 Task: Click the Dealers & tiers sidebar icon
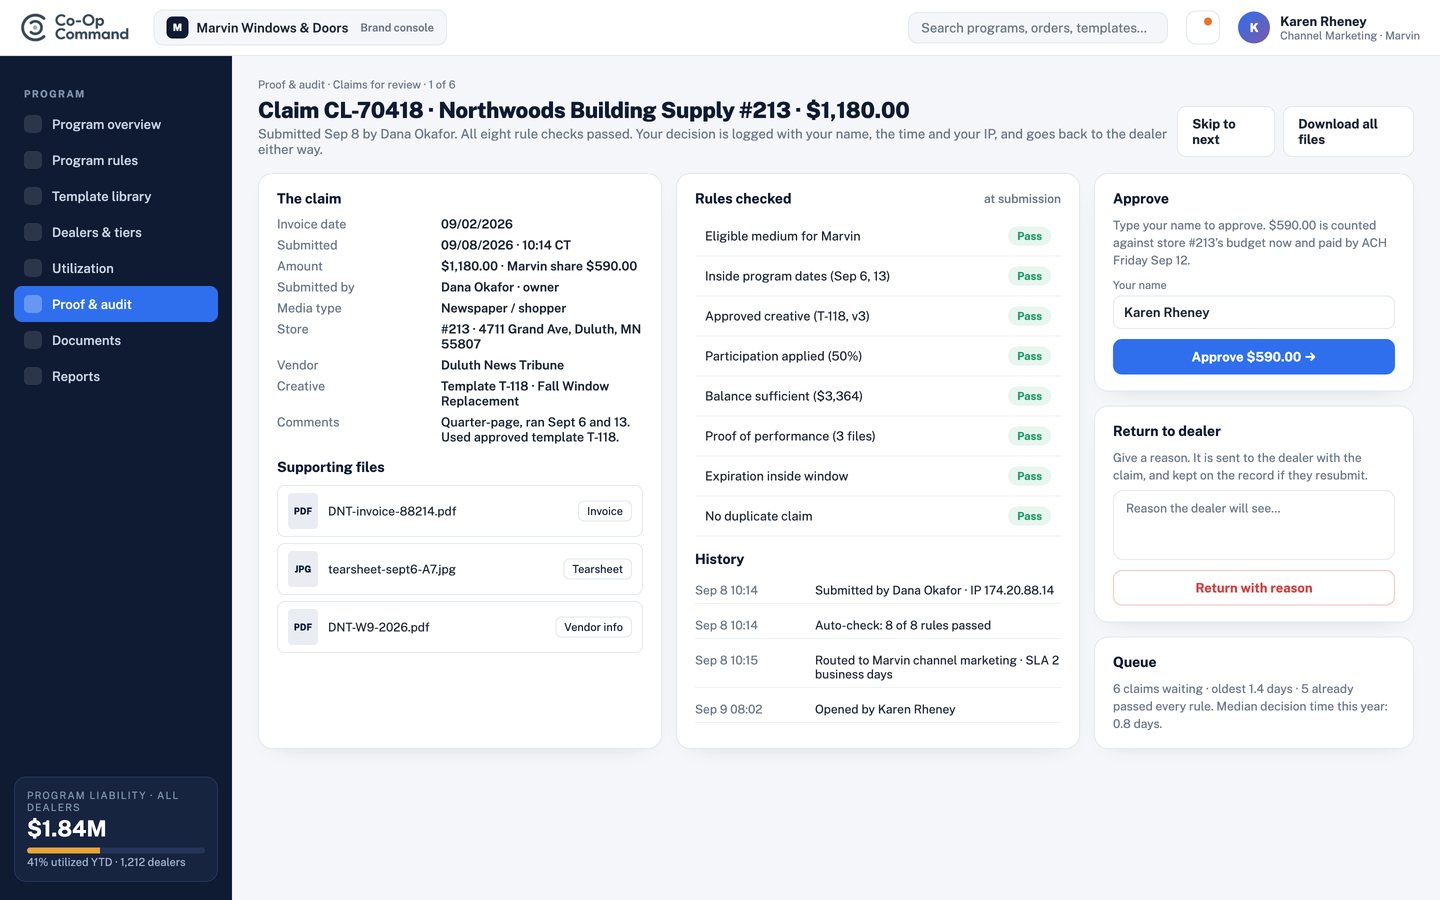pos(33,232)
